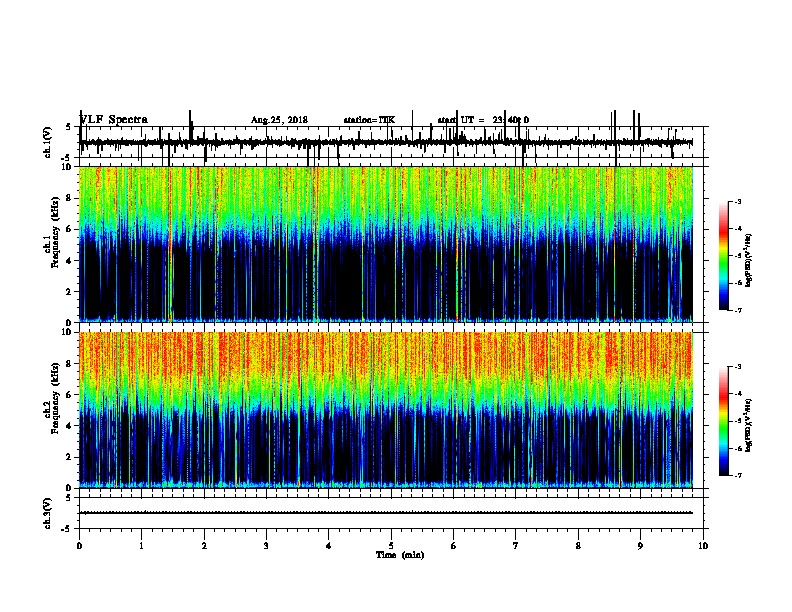Image resolution: width=792 pixels, height=612 pixels.
Task: Click the time axis tick label "1"
Action: [x=142, y=546]
